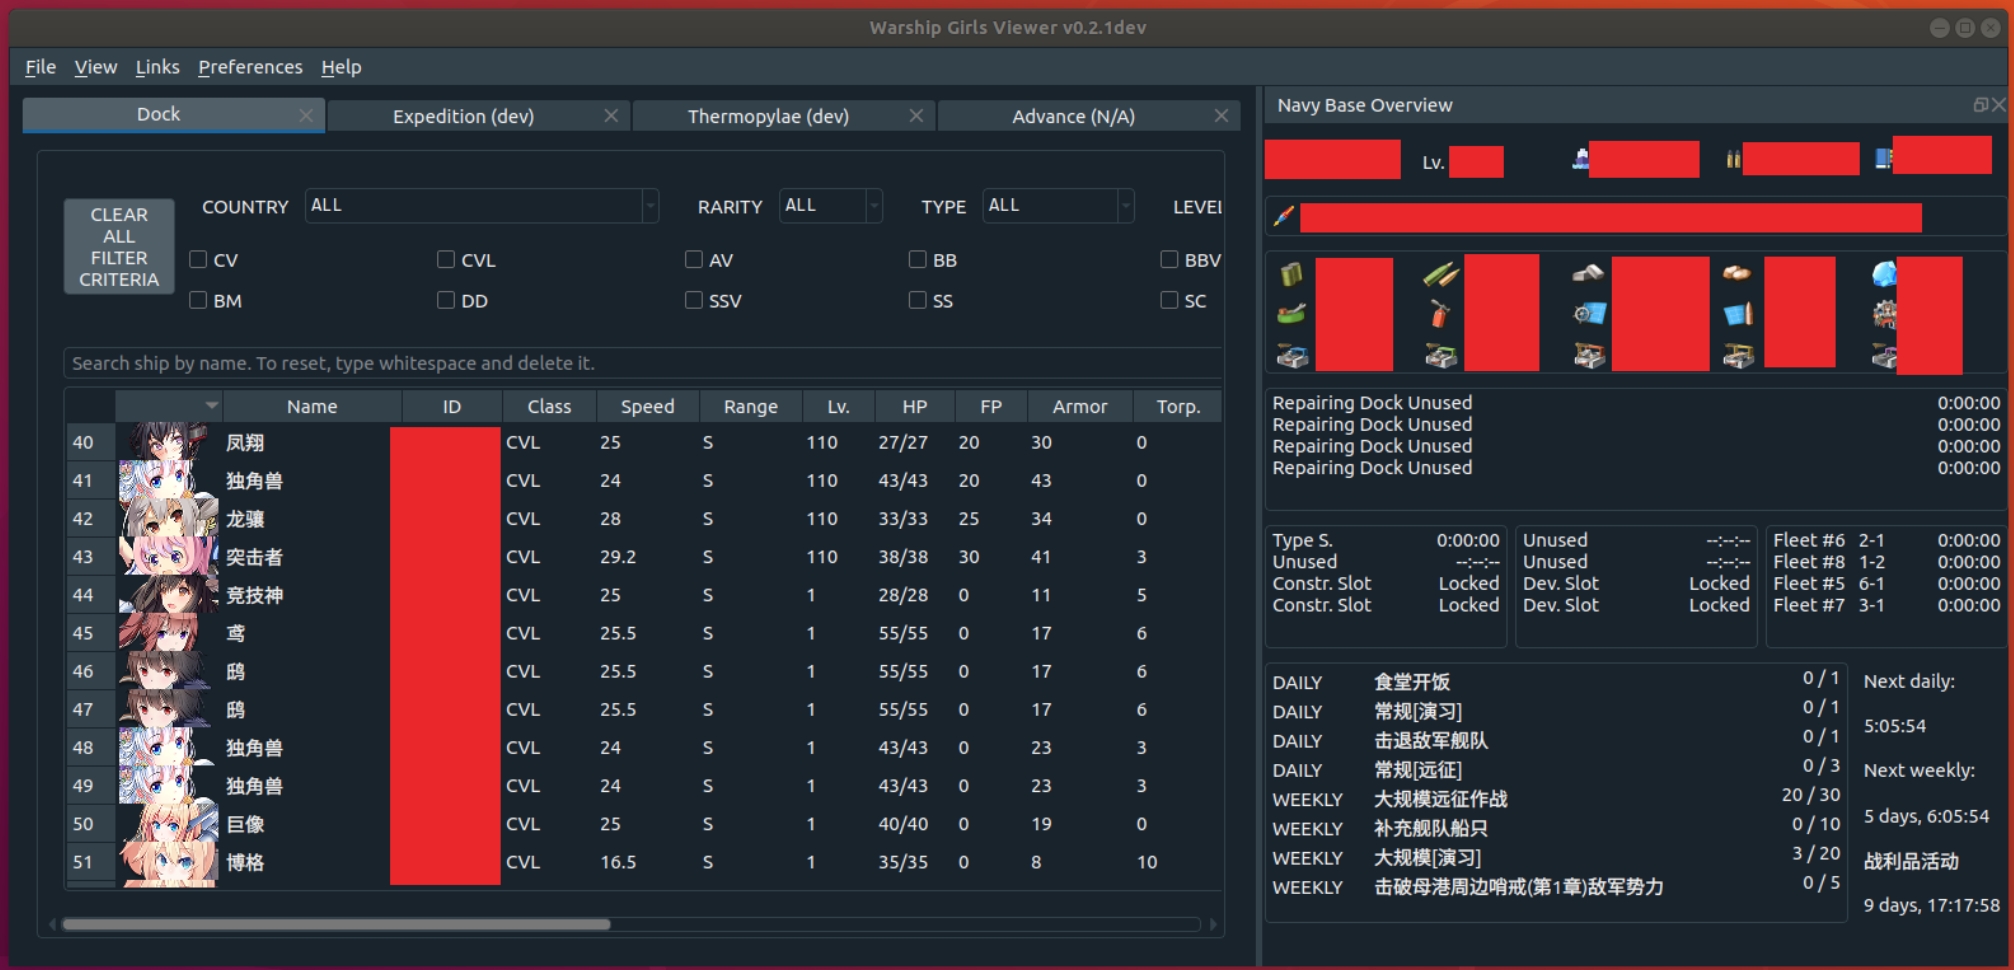
Task: Click the ship portrait in row 40
Action: [167, 442]
